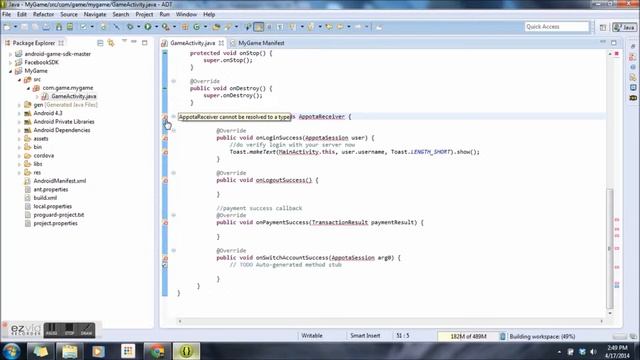This screenshot has width=640, height=360.
Task: Open the File menu
Action: (x=7, y=14)
